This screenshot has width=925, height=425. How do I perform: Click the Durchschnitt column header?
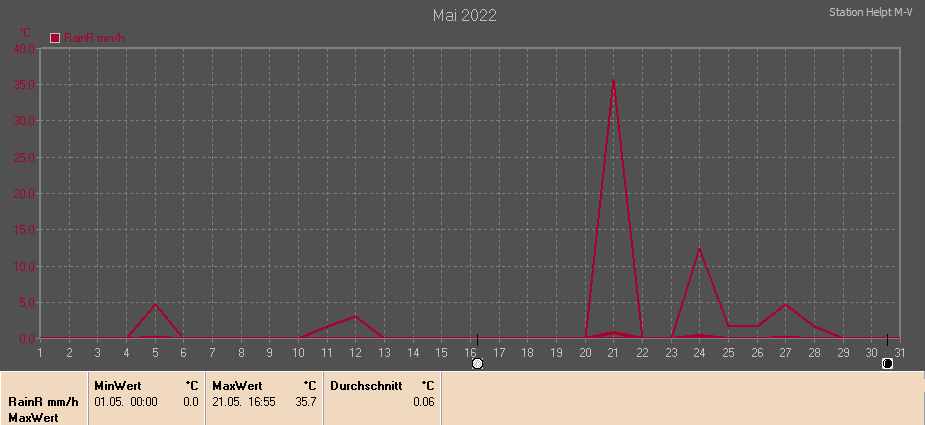coord(366,386)
